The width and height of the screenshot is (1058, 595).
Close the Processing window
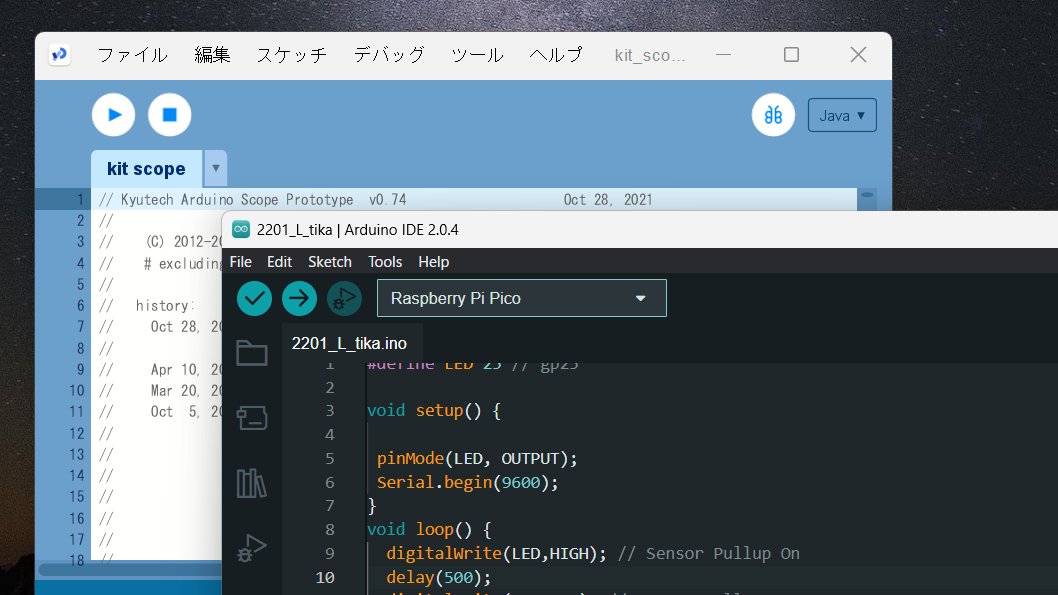[858, 55]
